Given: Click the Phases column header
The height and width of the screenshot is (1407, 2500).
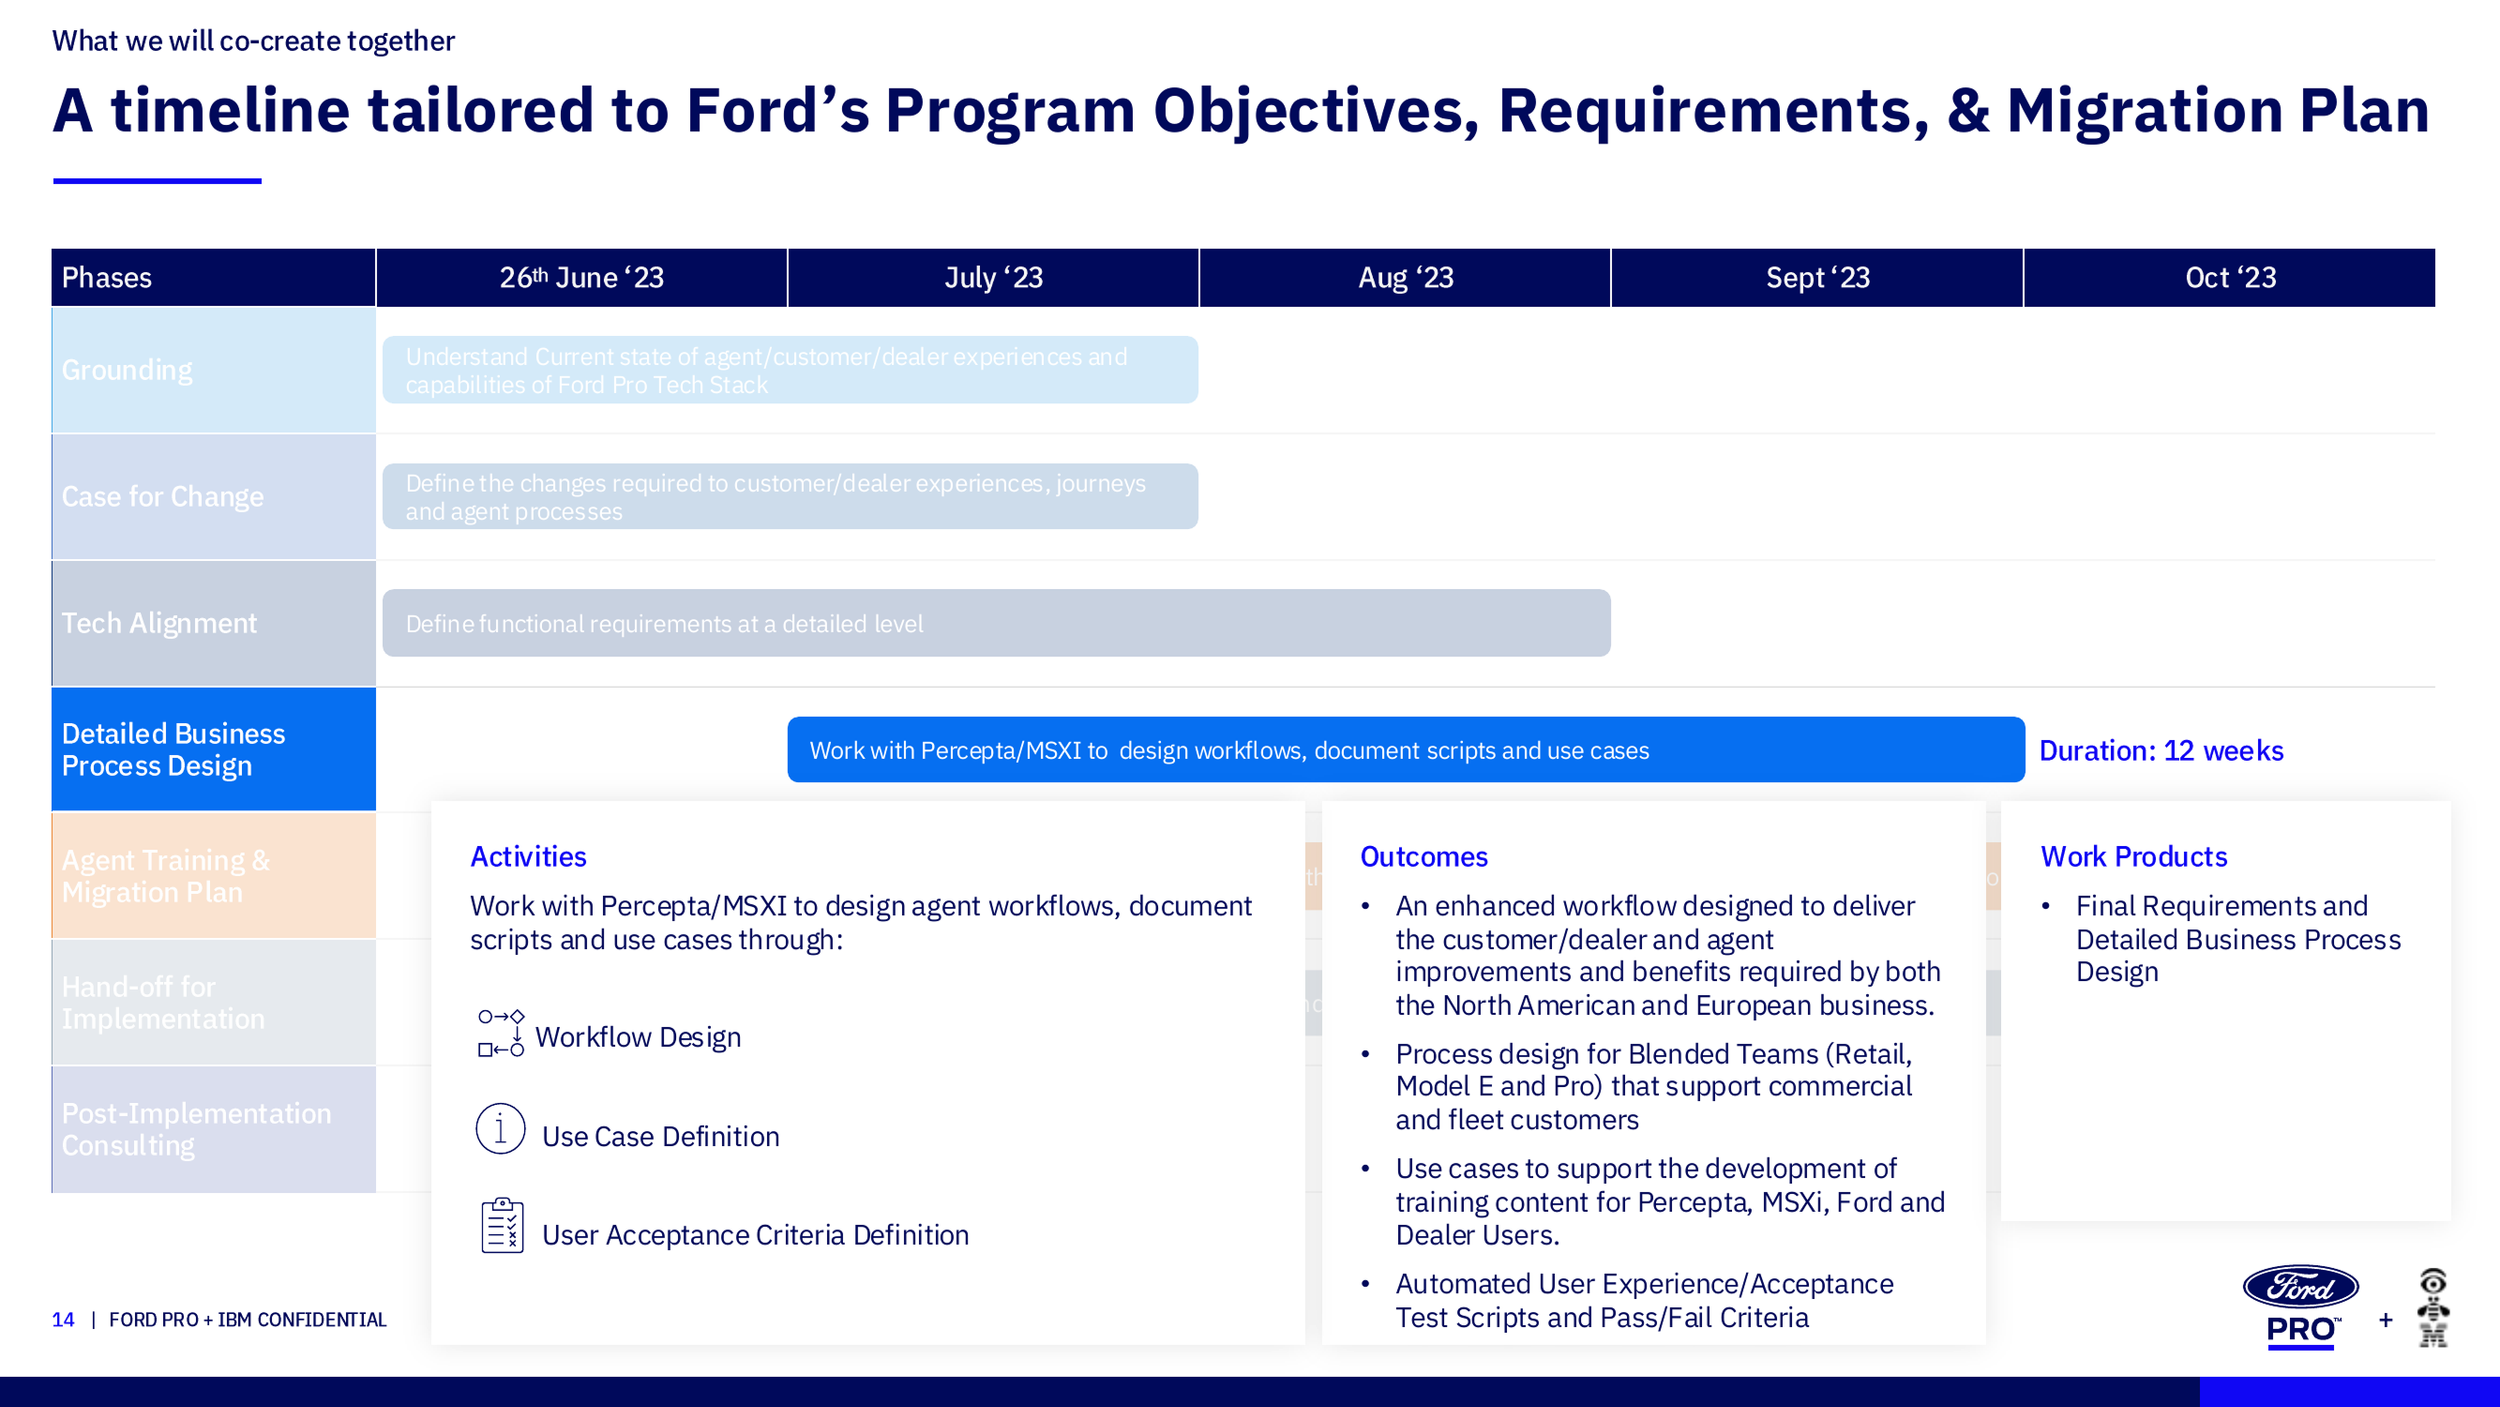Looking at the screenshot, I should tap(213, 277).
